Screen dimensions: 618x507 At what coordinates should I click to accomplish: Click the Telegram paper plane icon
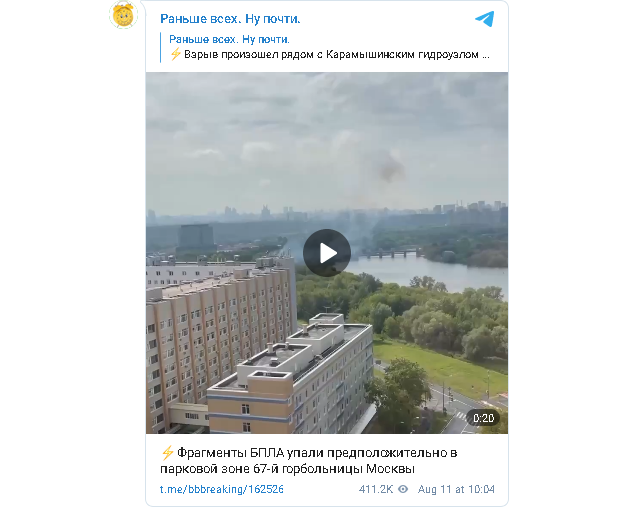click(484, 19)
